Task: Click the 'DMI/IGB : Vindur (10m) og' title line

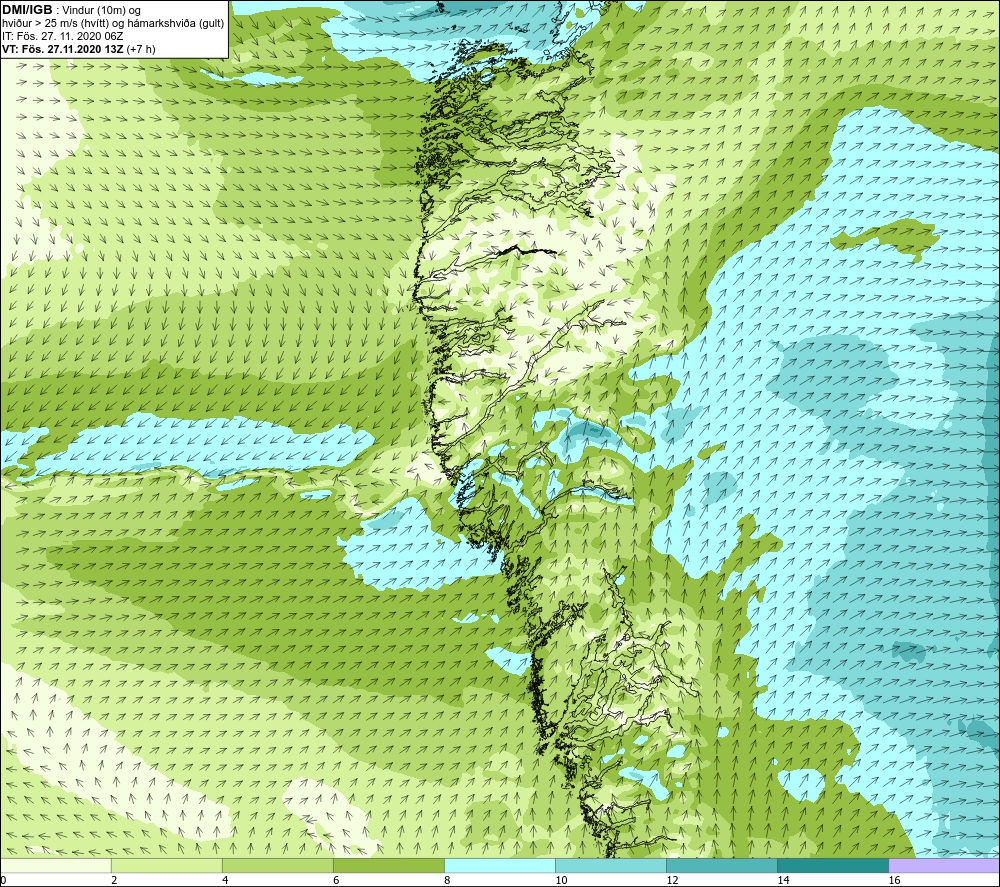Action: pyautogui.click(x=71, y=10)
